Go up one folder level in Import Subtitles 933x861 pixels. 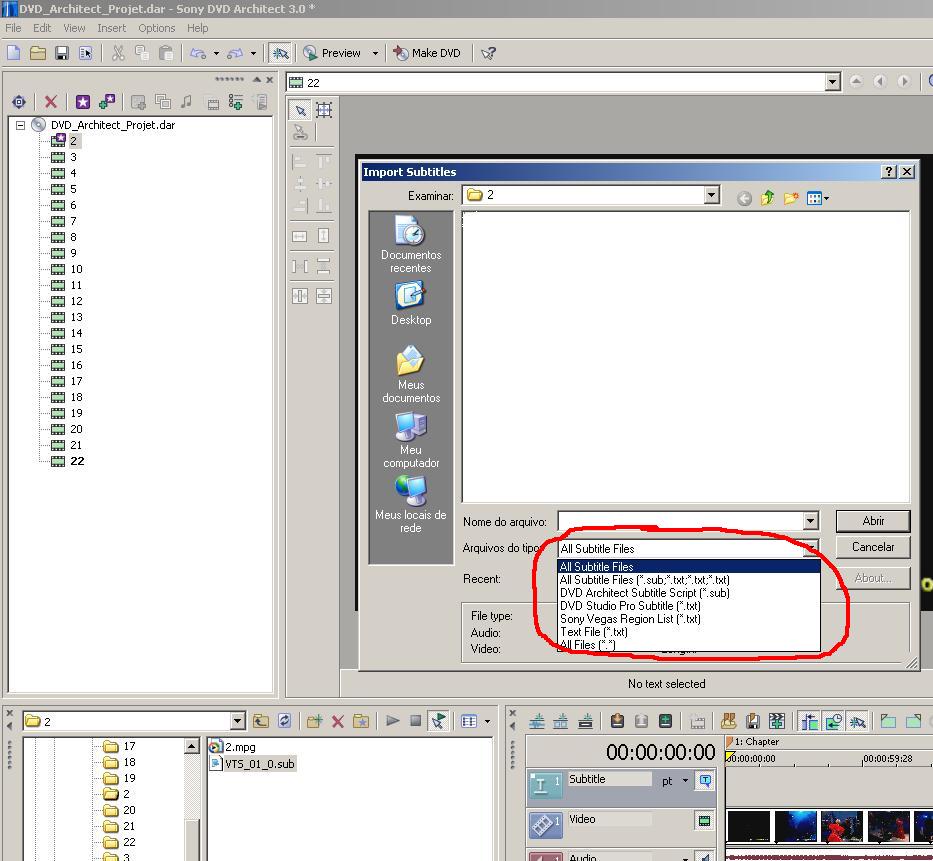click(x=768, y=198)
